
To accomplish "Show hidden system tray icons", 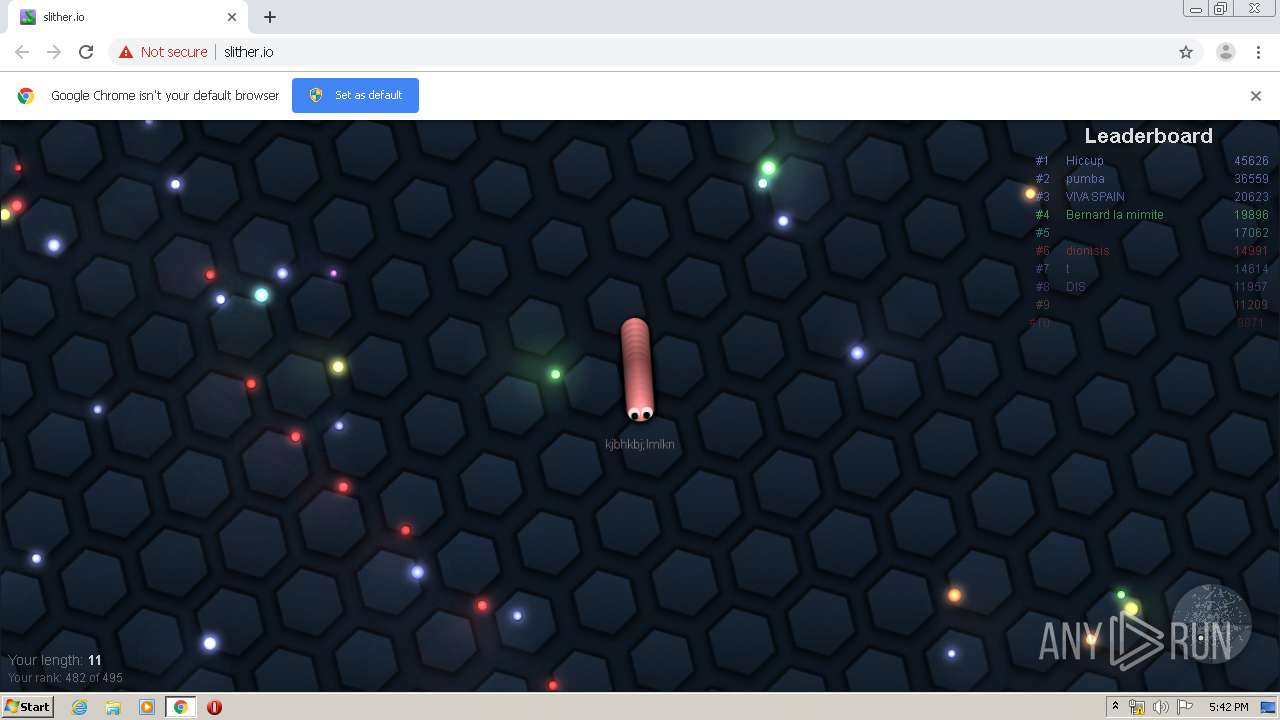I will tap(1115, 707).
